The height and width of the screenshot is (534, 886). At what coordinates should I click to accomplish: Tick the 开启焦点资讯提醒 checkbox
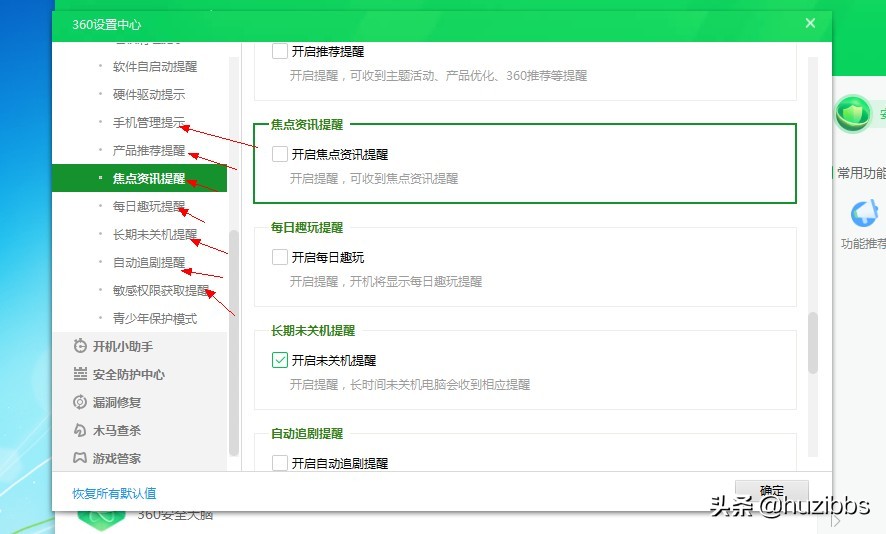(280, 154)
